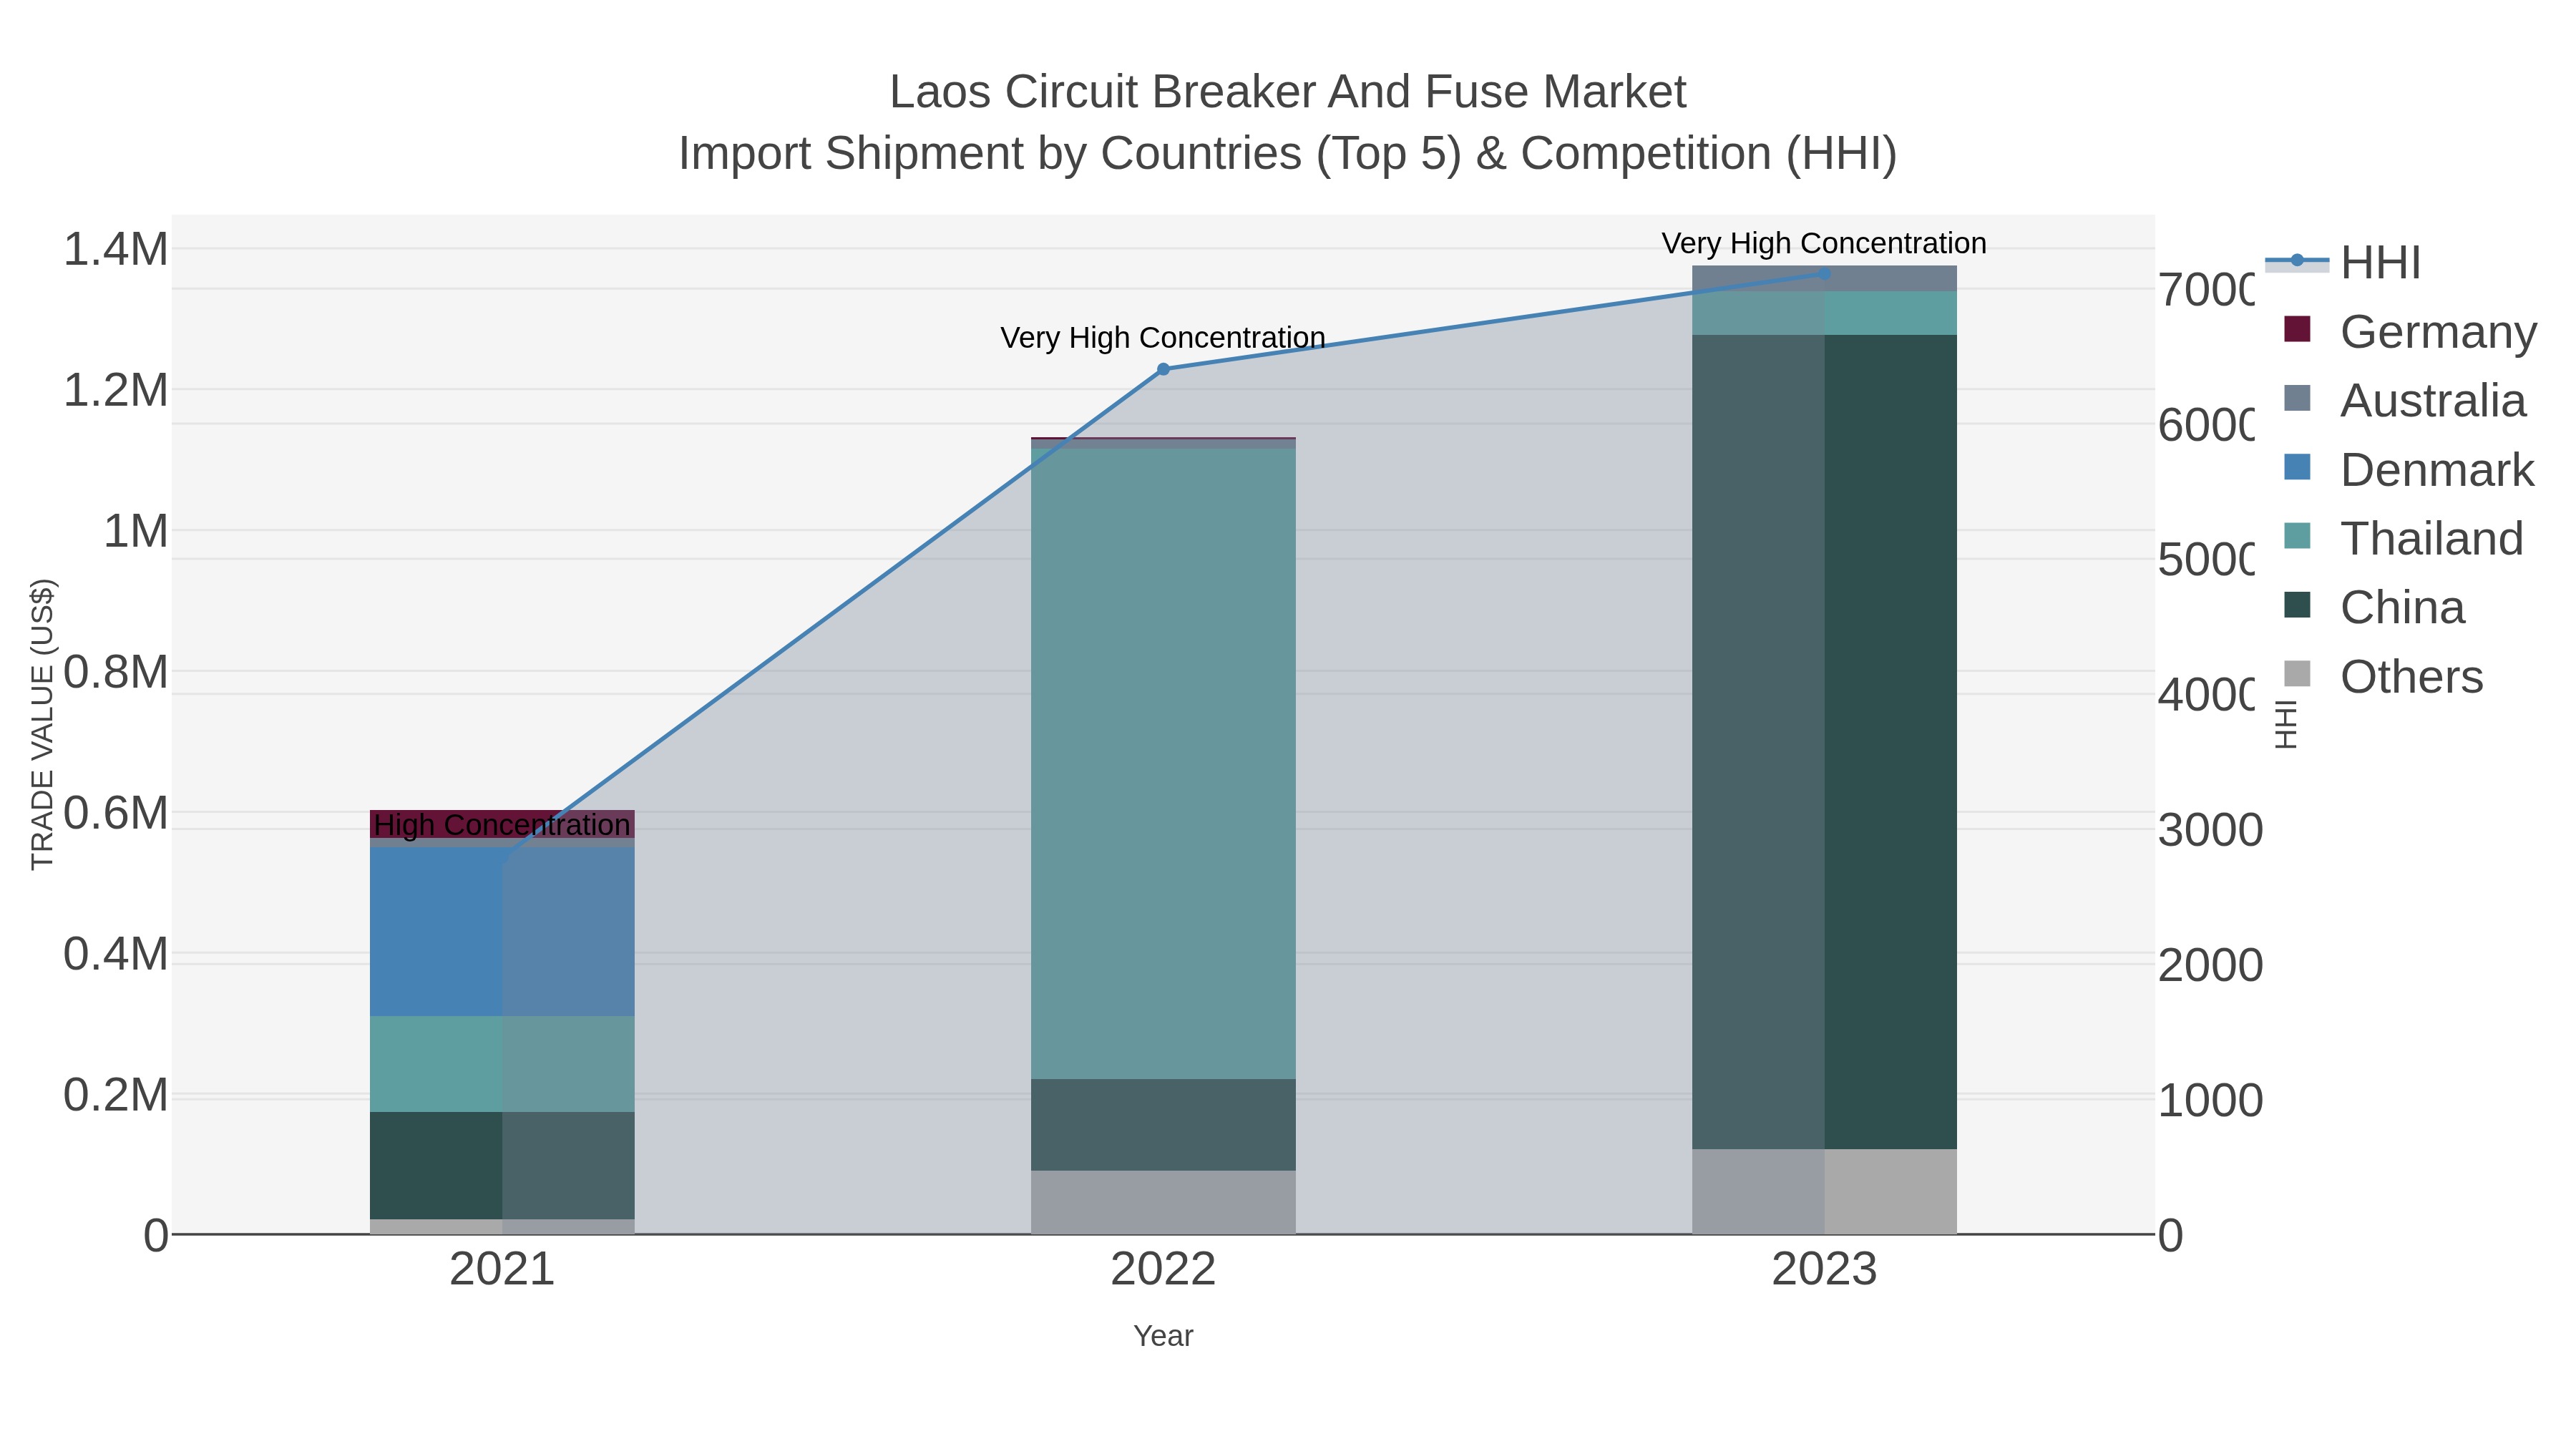Click the Thailand bar segment in 2023
2576x1449 pixels.
pos(1824,313)
